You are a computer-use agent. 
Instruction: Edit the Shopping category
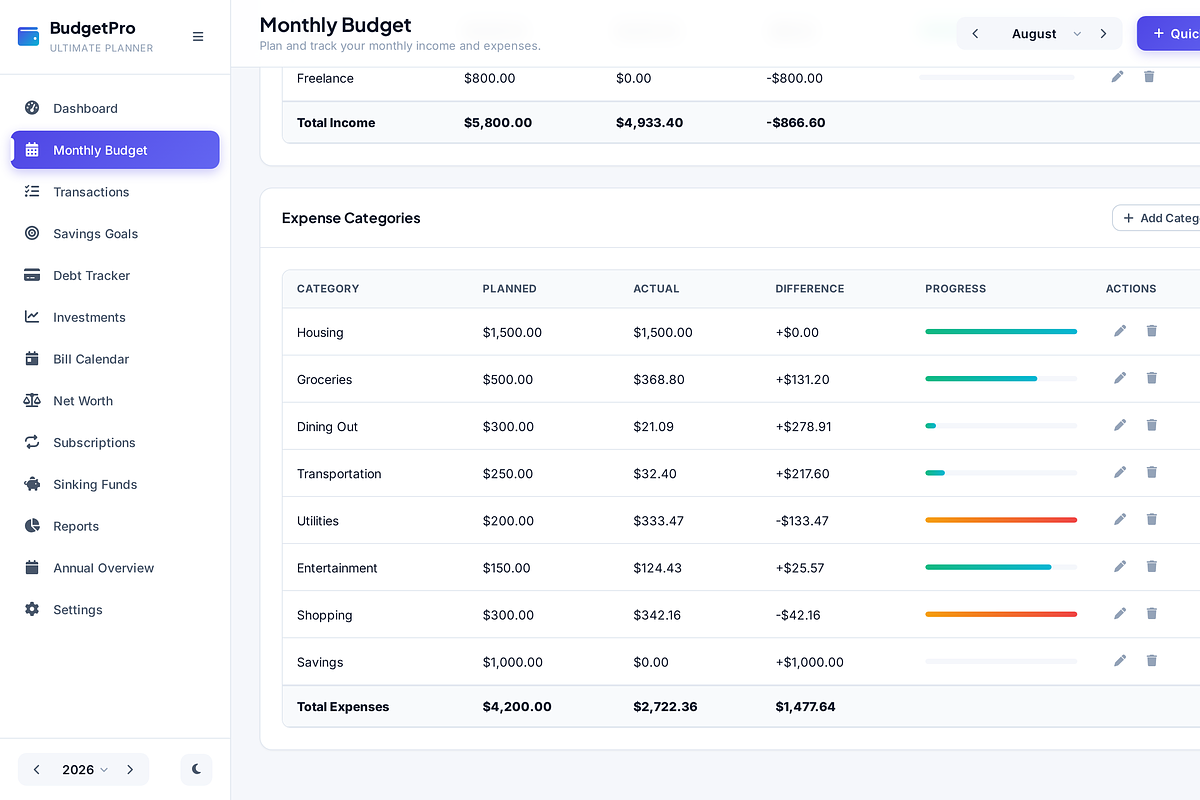(1120, 613)
